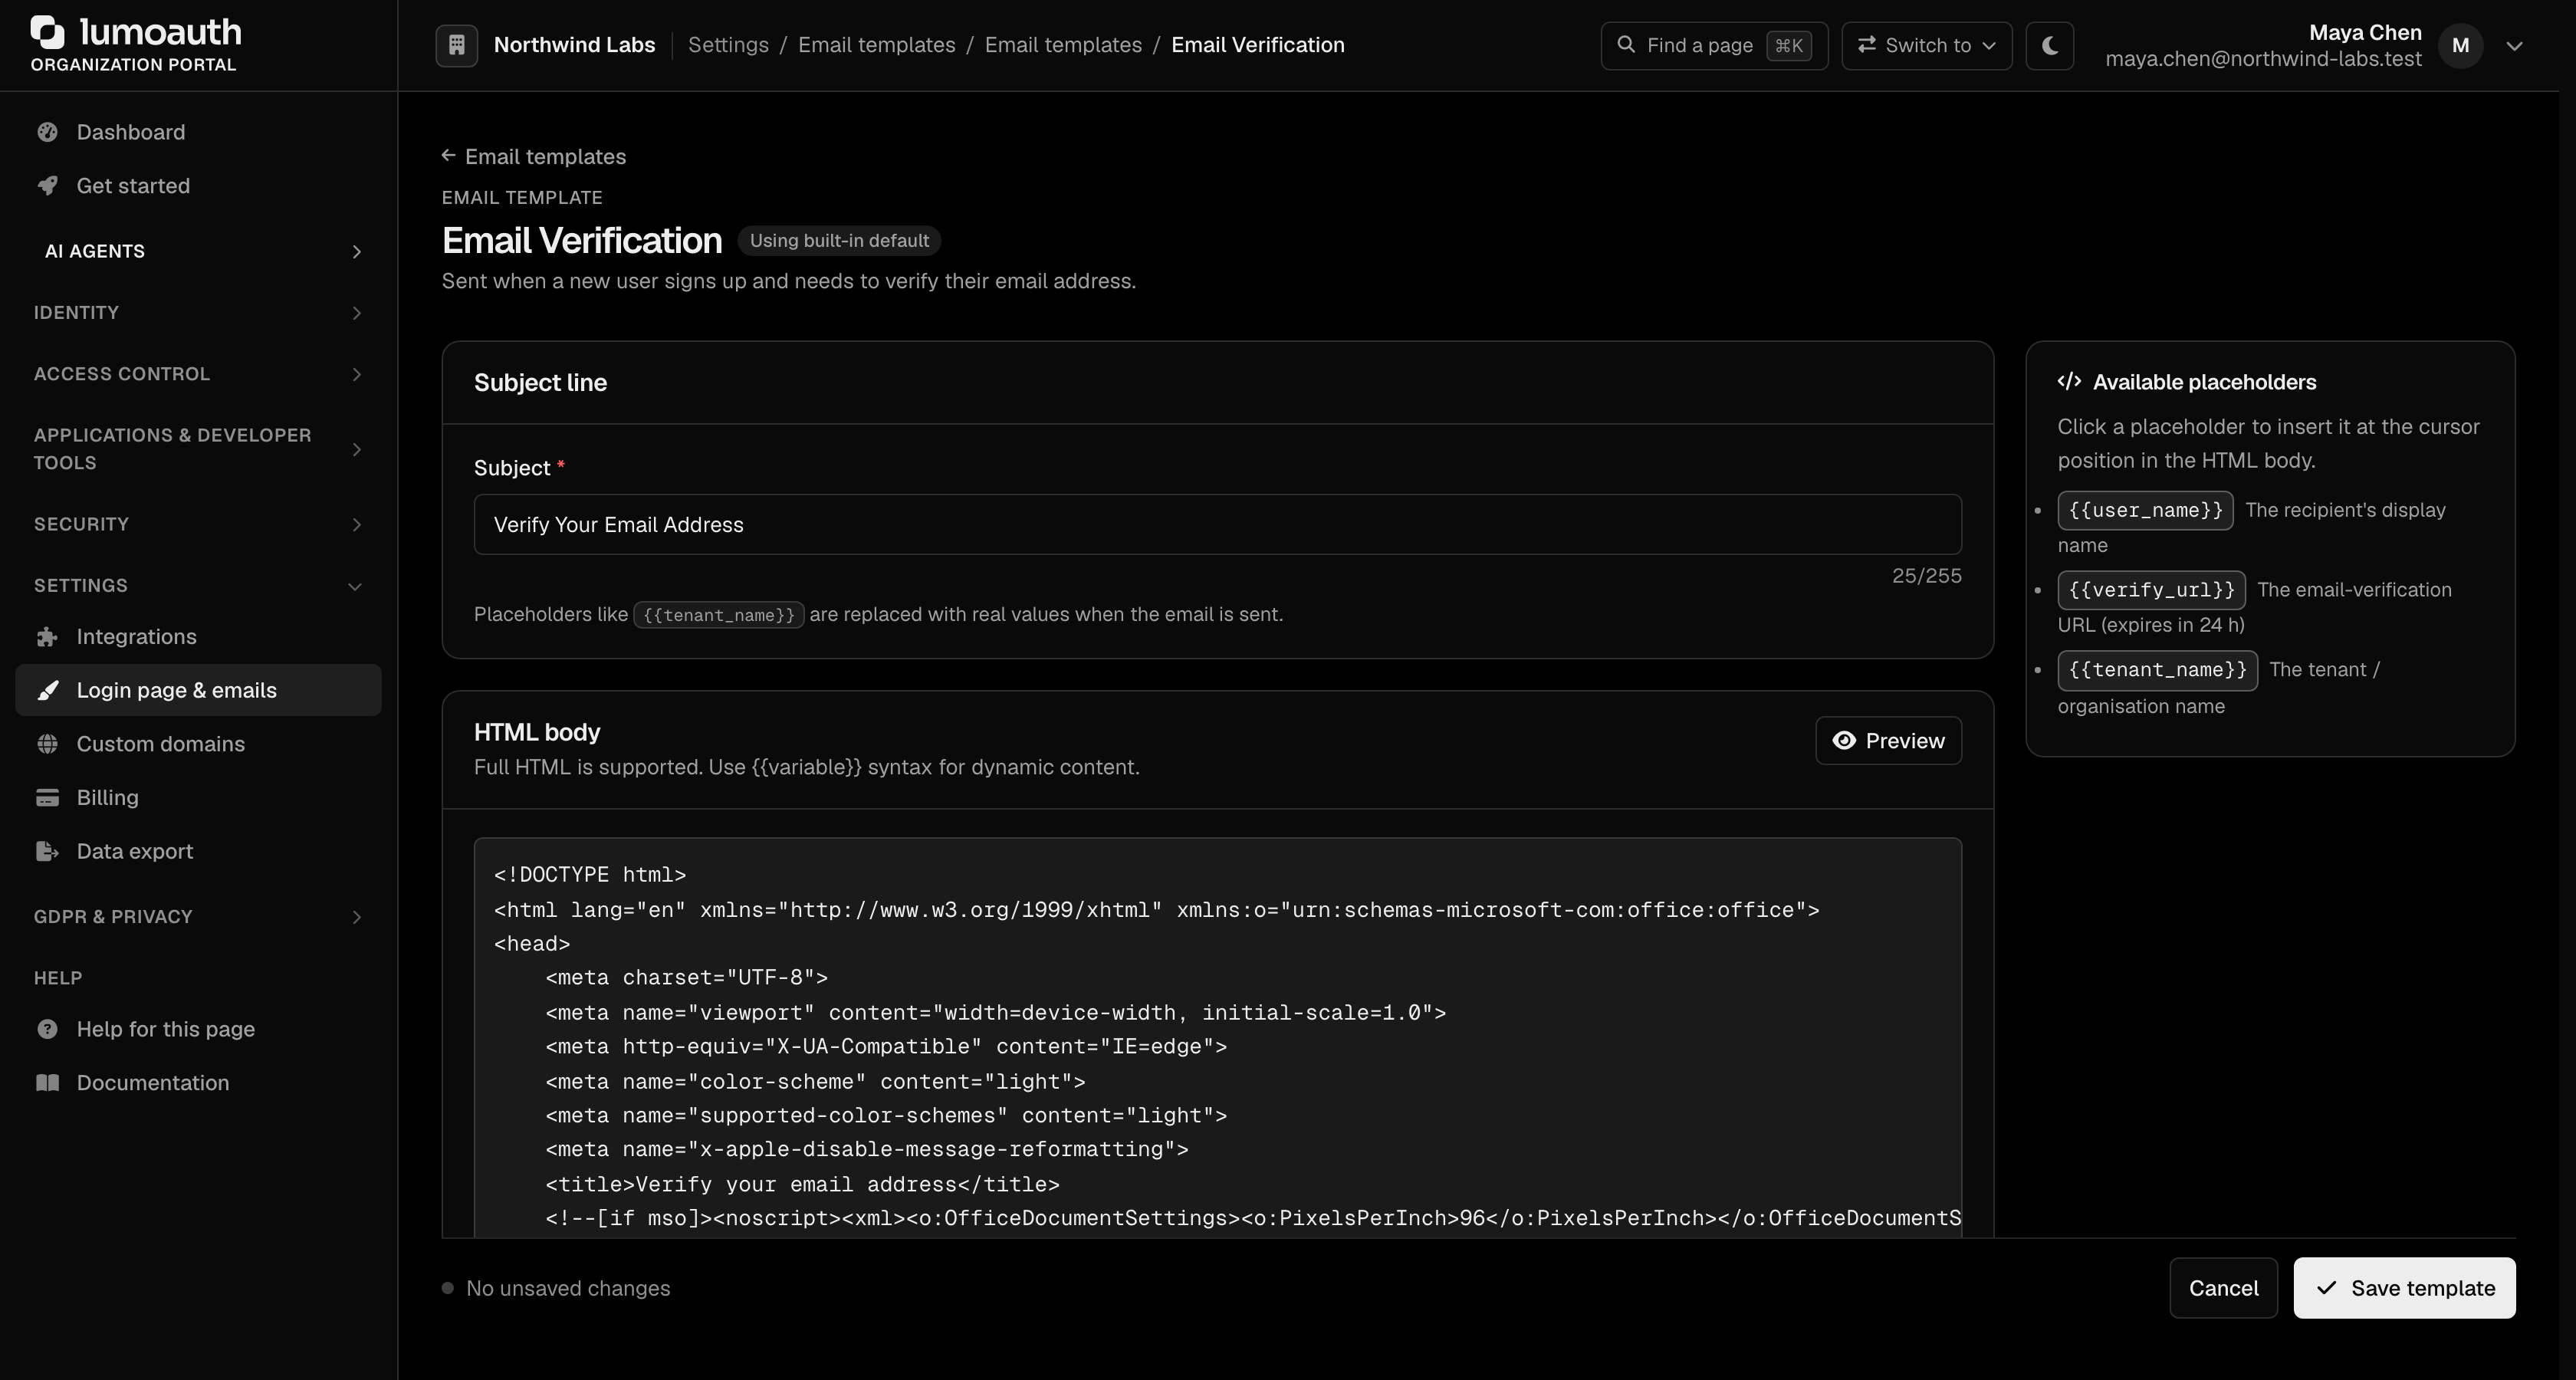Expand the ACCESS CONTROL section

(x=198, y=374)
